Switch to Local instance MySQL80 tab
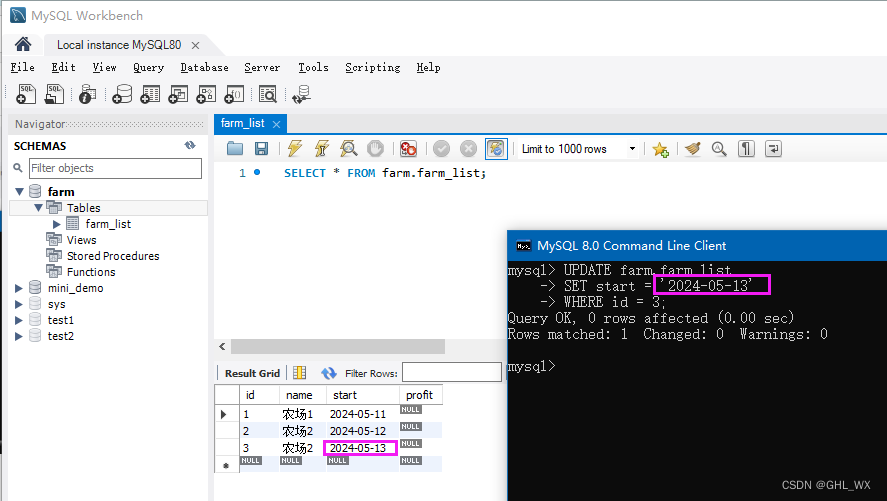This screenshot has width=887, height=501. click(119, 45)
